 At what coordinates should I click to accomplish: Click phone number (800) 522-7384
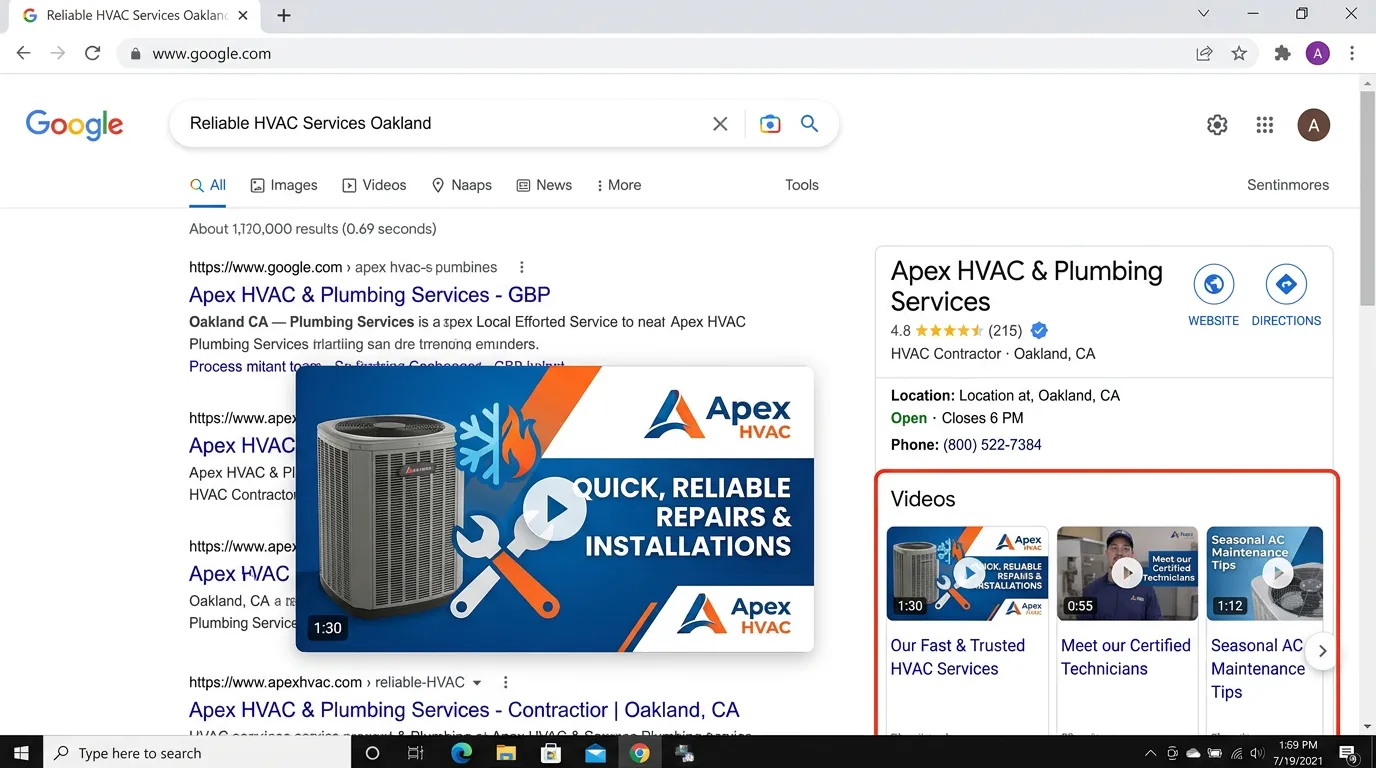(992, 445)
